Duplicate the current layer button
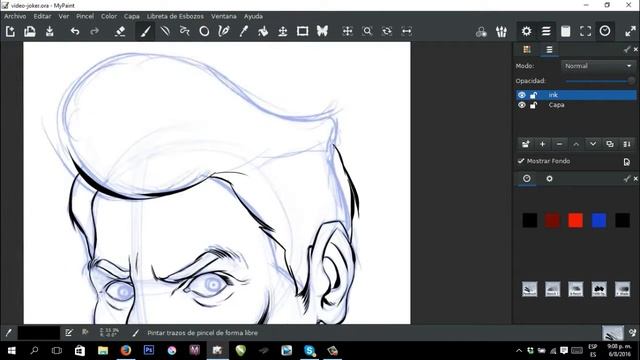This screenshot has height=360, width=640. click(x=610, y=144)
